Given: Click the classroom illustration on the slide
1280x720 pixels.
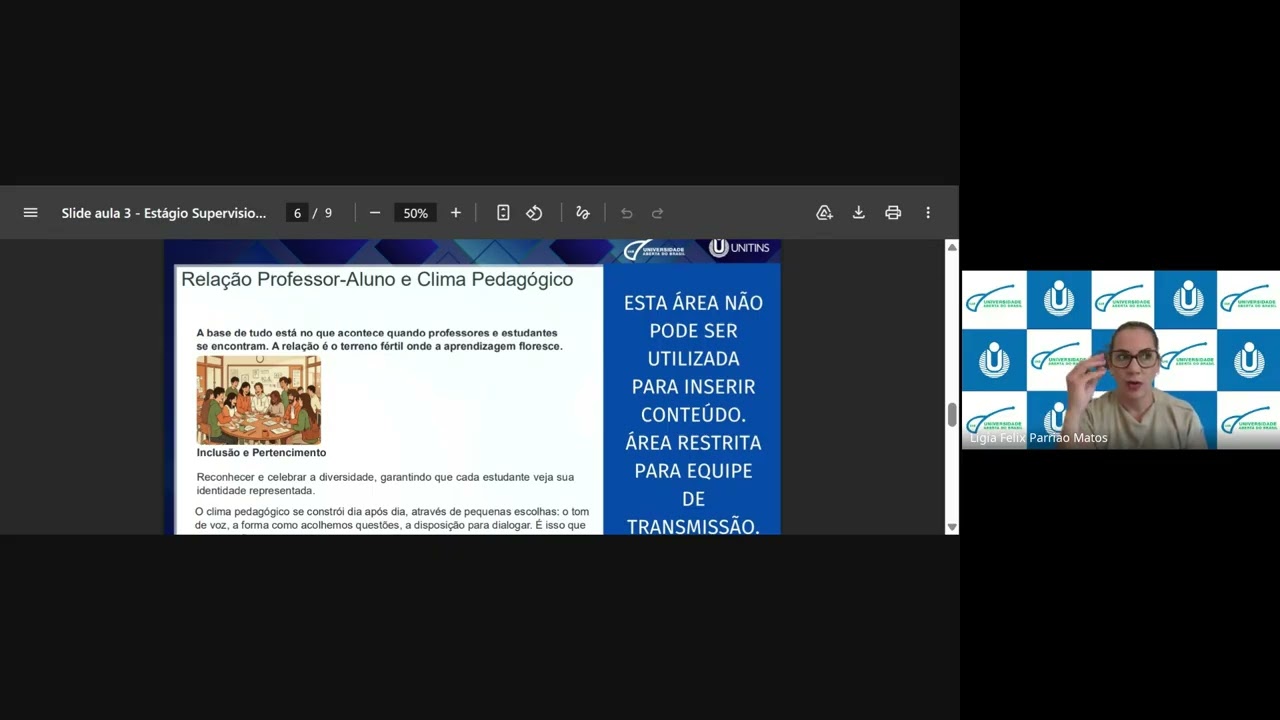Looking at the screenshot, I should [259, 400].
